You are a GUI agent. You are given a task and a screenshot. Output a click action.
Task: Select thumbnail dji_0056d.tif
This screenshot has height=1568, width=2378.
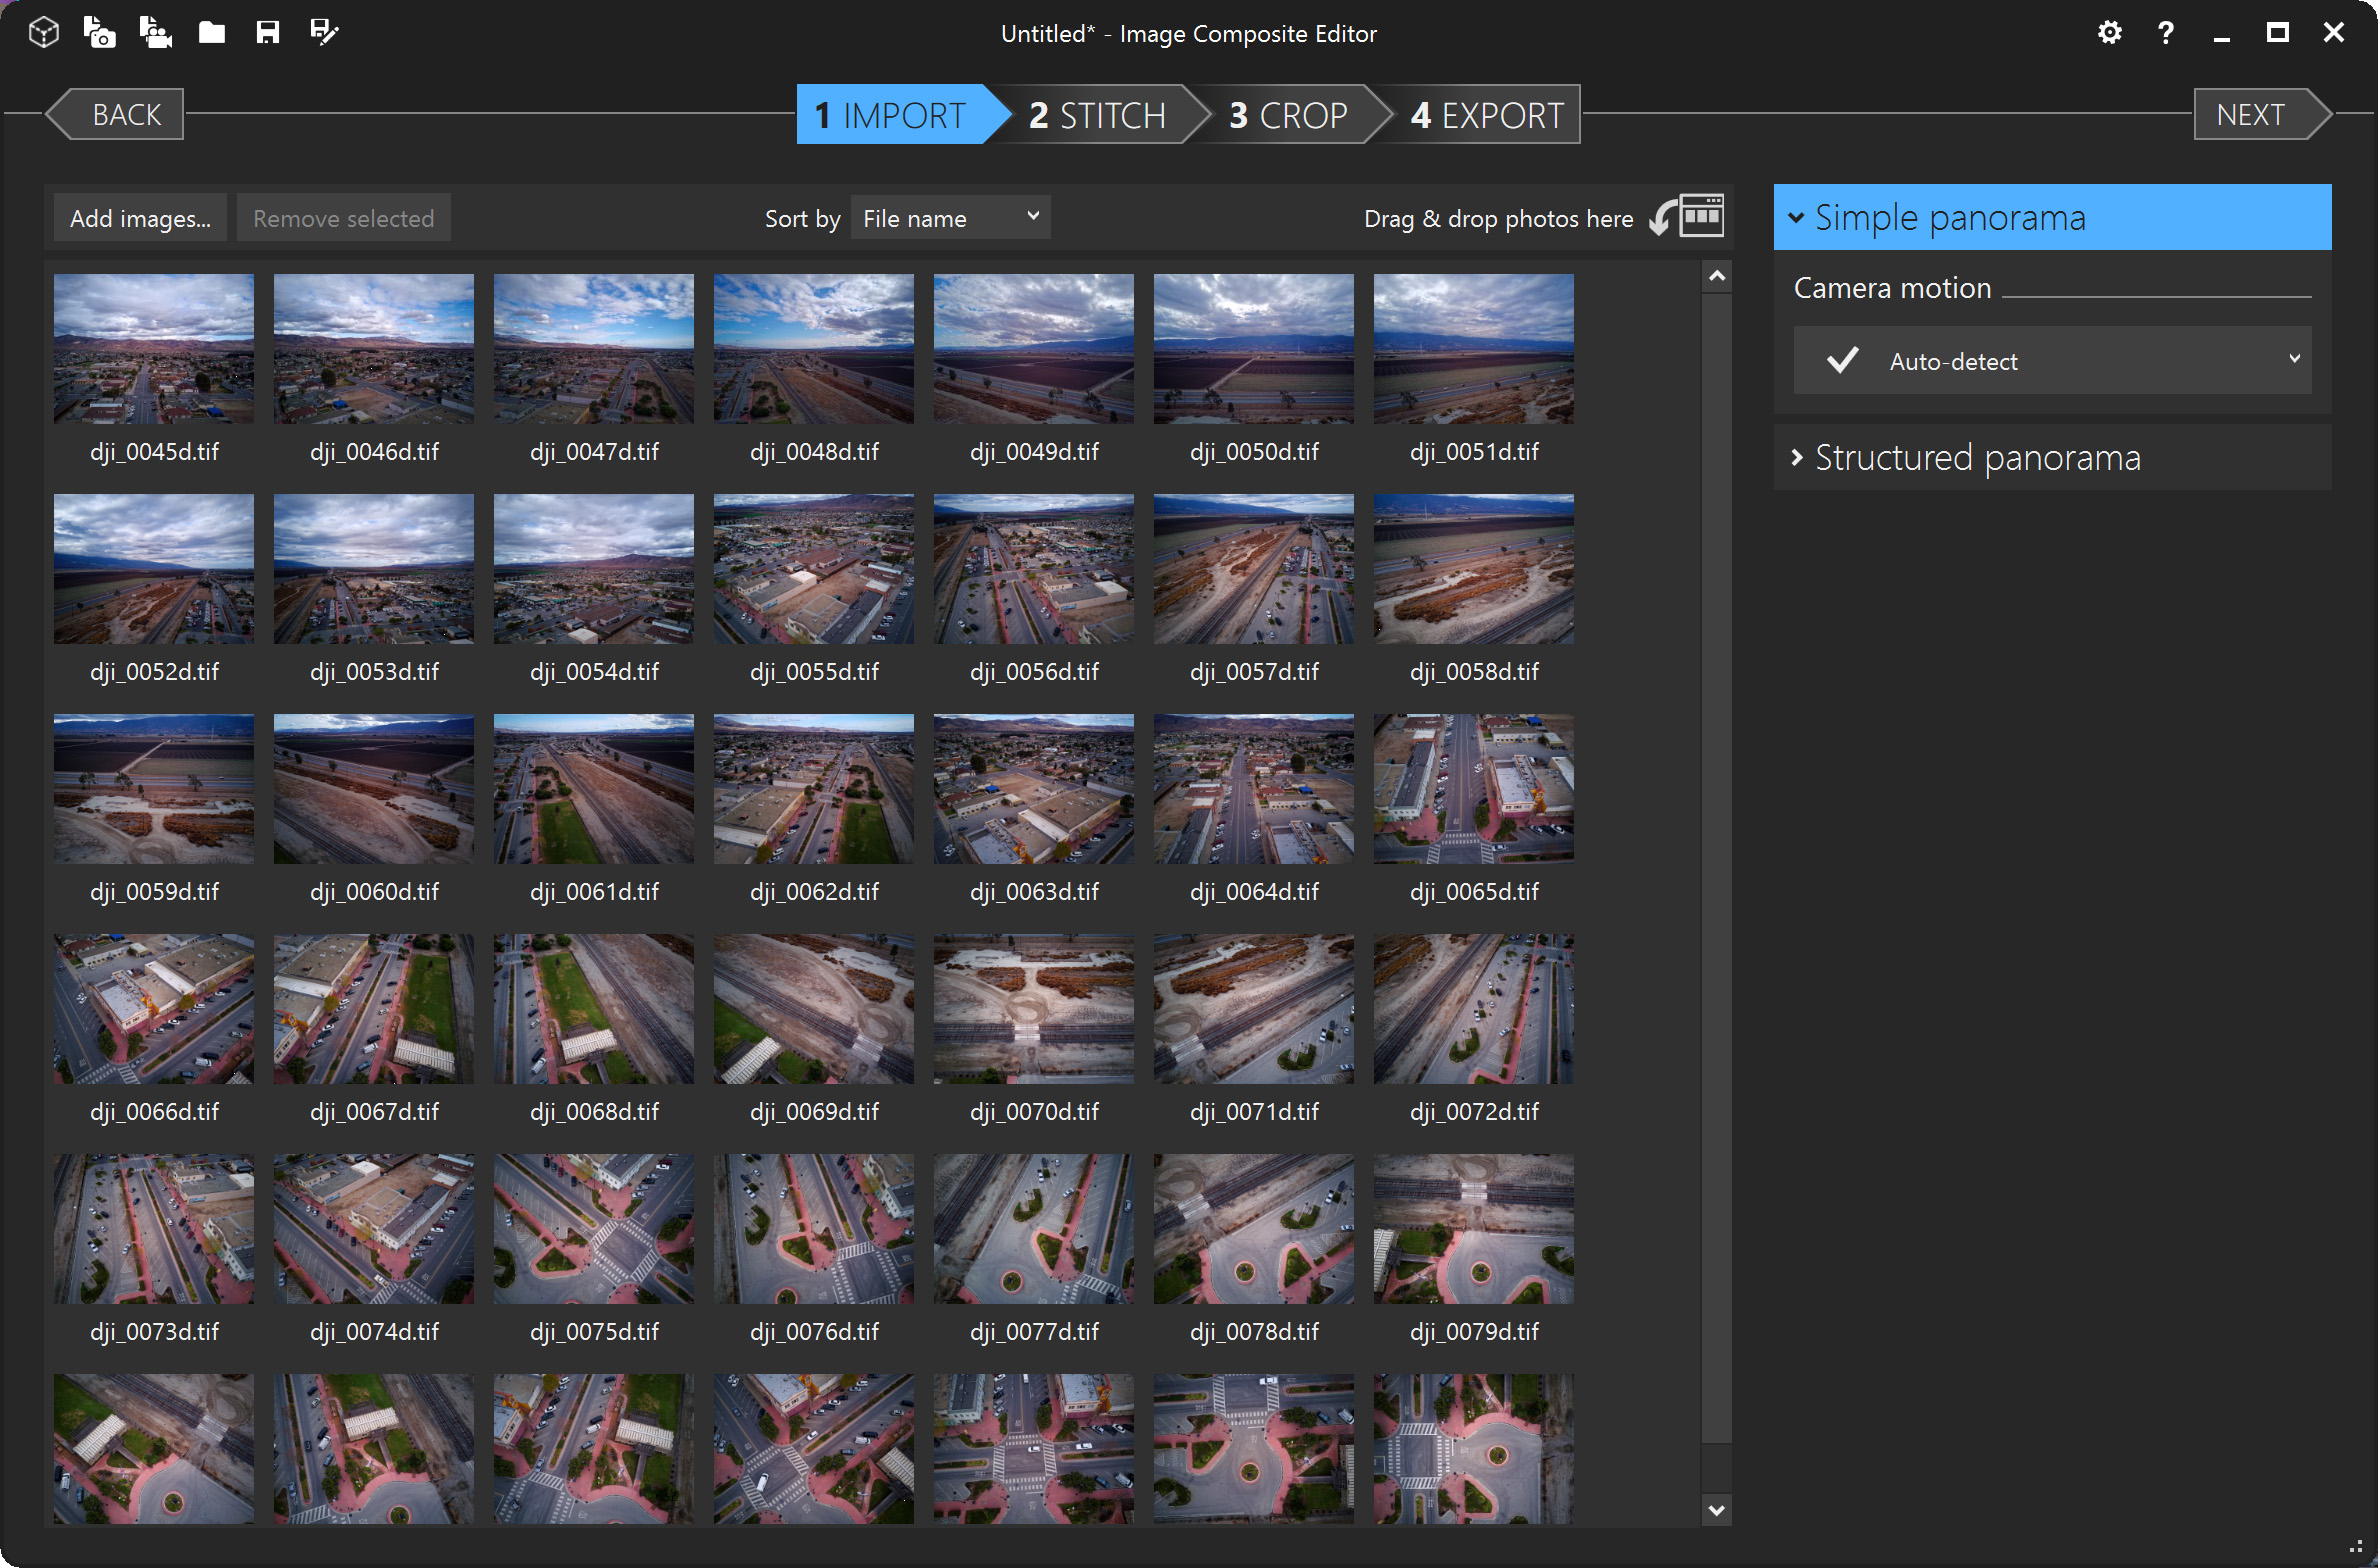(1034, 569)
